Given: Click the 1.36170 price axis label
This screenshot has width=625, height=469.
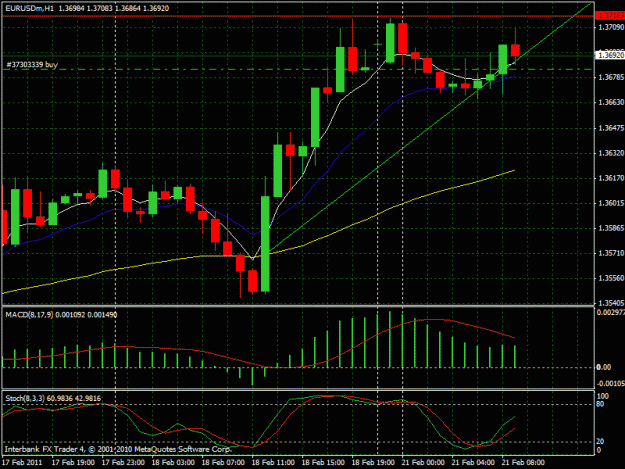Looking at the screenshot, I should (611, 178).
